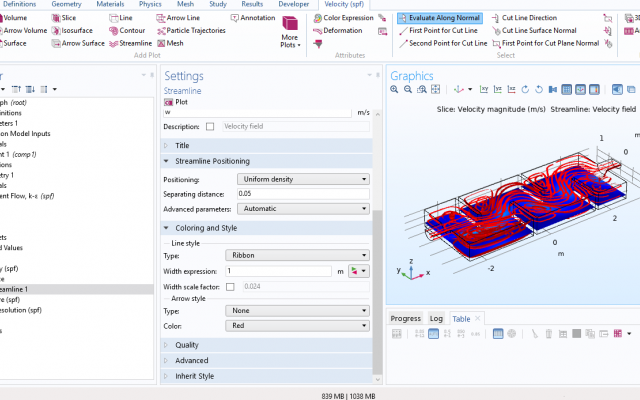
Task: Toggle Evaluate Along Normal selection mode
Action: (x=440, y=18)
